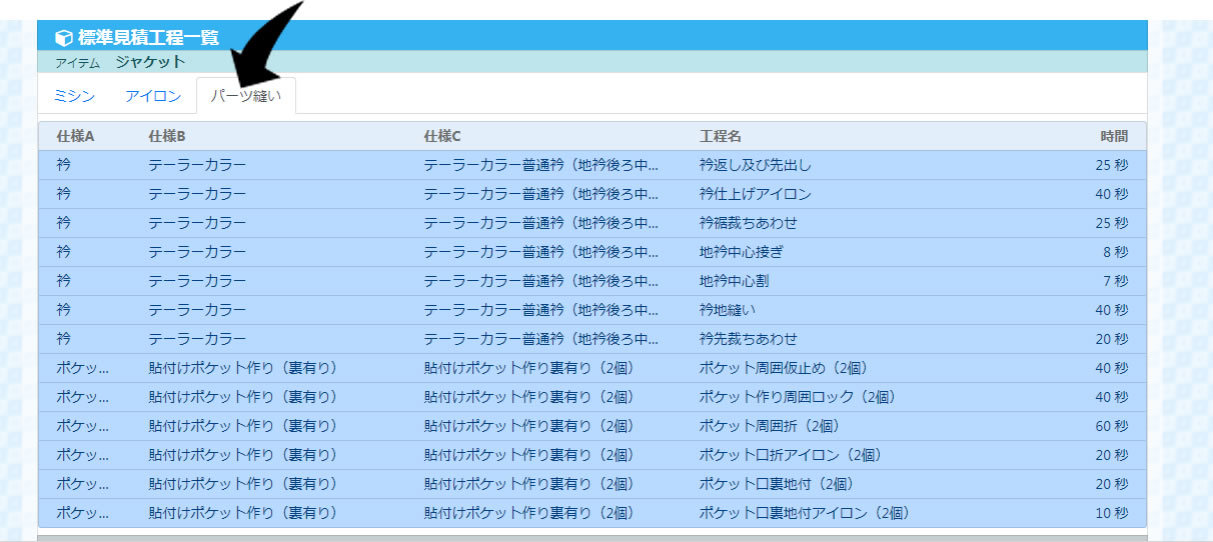
Task: Select the ポケット周囲仮止め（2個） row
Action: (x=782, y=368)
